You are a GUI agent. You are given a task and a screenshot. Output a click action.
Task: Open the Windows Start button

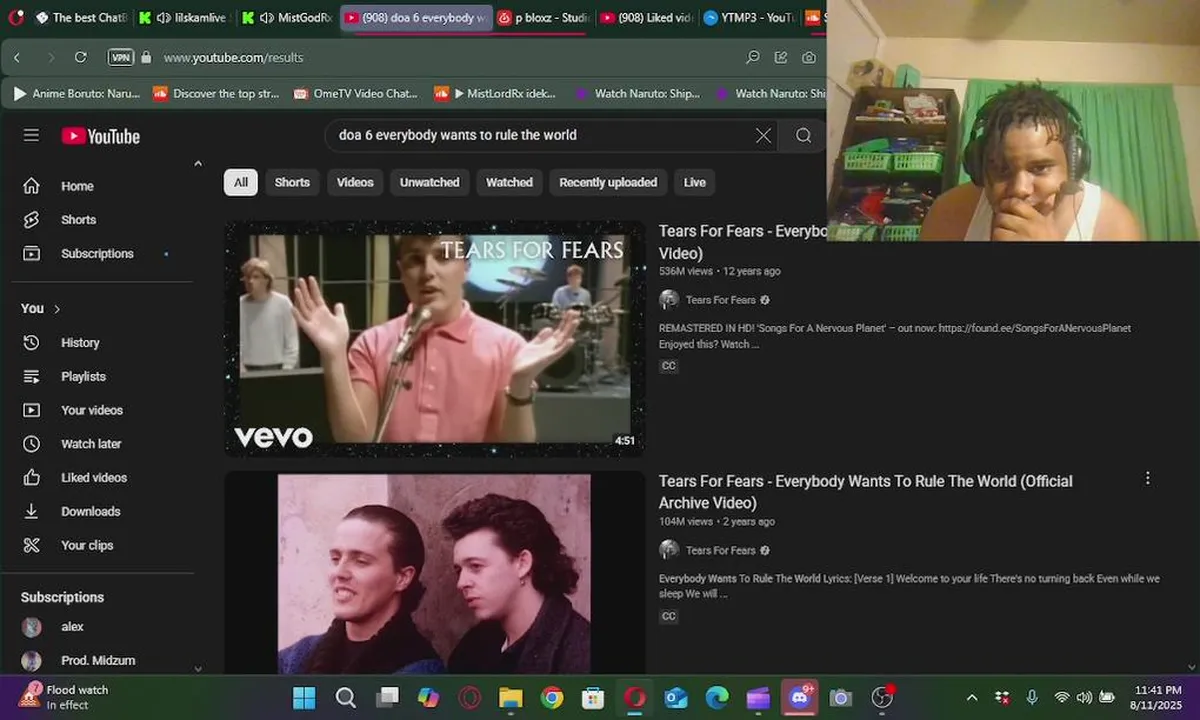coord(304,697)
